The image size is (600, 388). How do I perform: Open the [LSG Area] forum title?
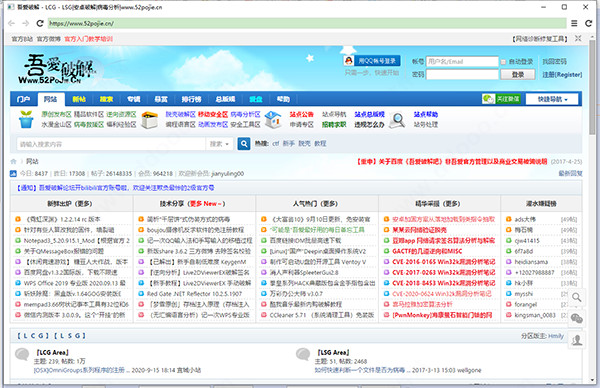pyautogui.click(x=333, y=352)
